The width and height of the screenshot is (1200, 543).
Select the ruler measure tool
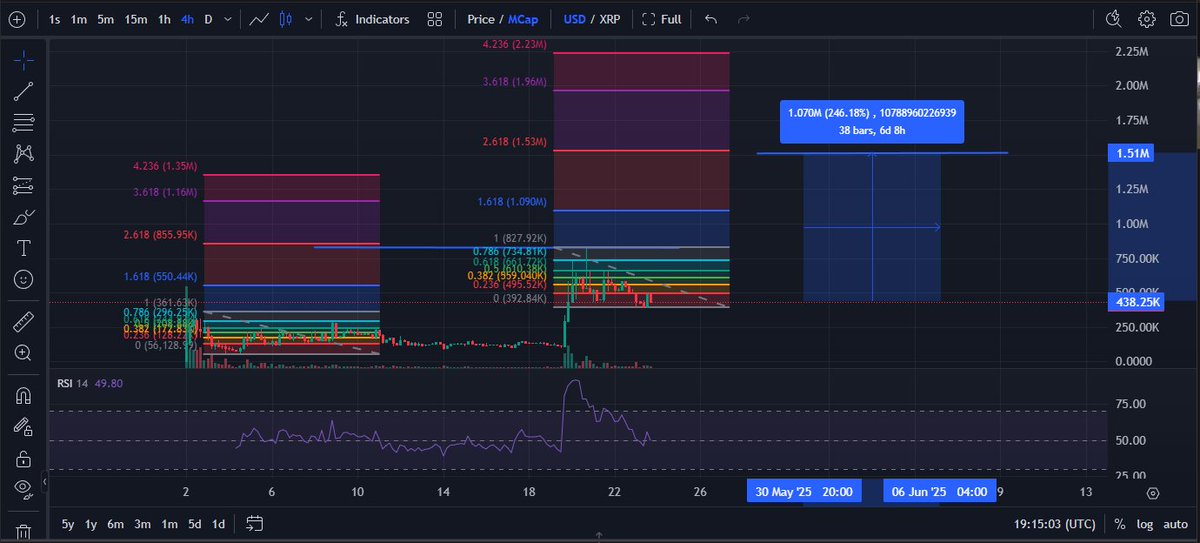click(x=25, y=322)
